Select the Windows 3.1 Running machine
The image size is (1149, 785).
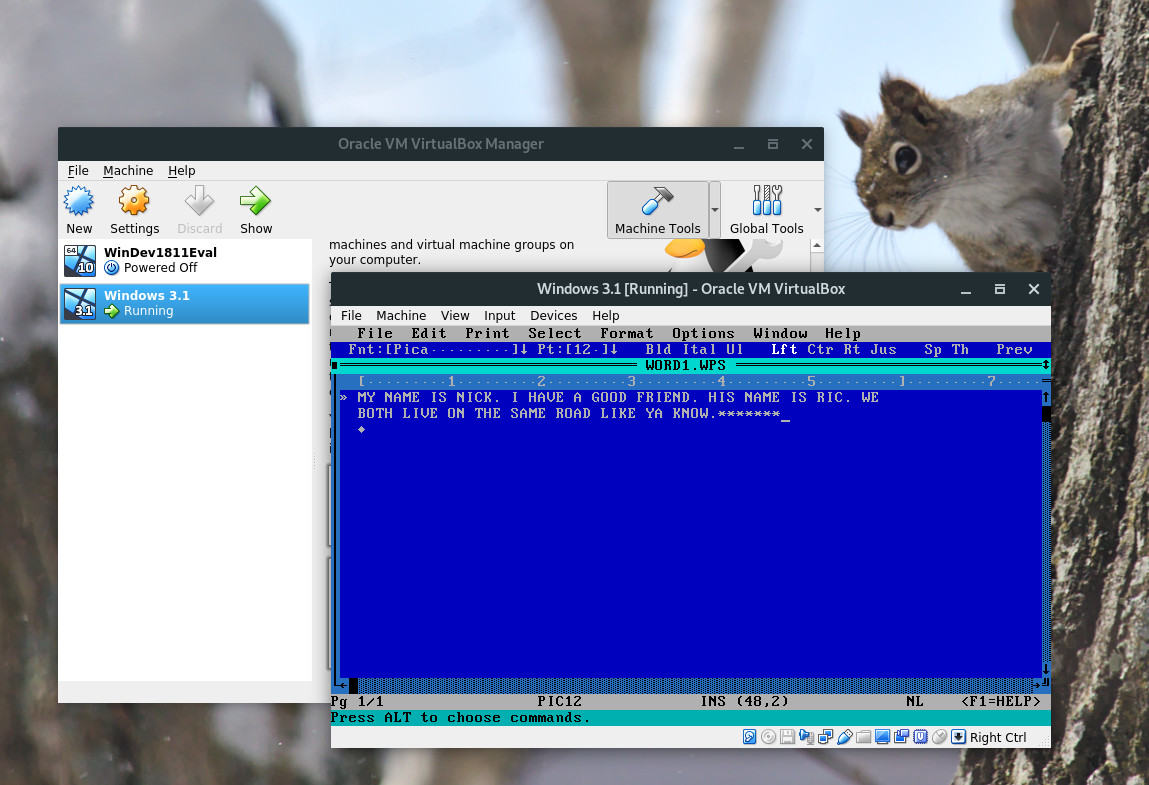185,303
